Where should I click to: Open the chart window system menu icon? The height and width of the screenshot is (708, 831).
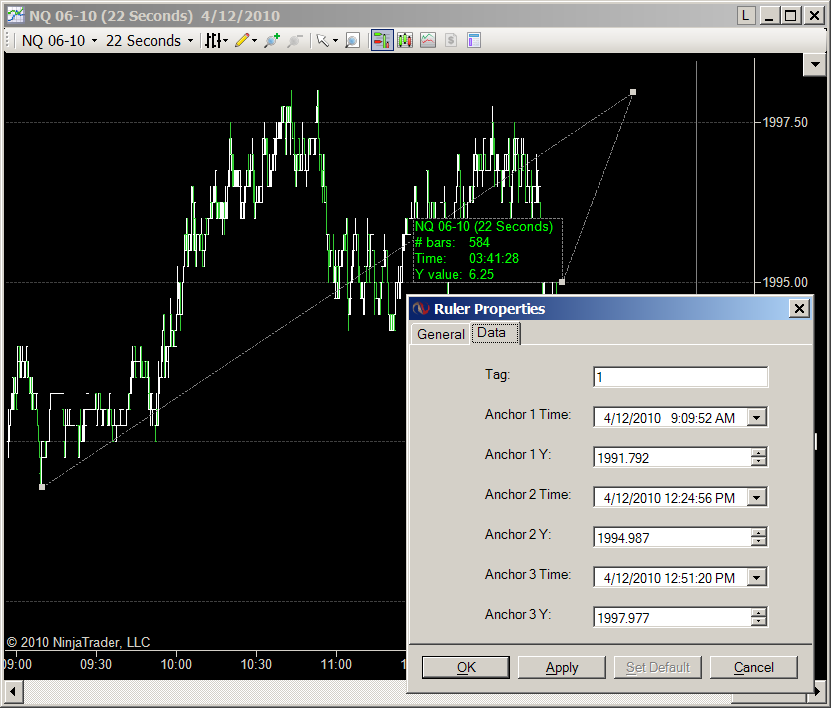tap(15, 15)
